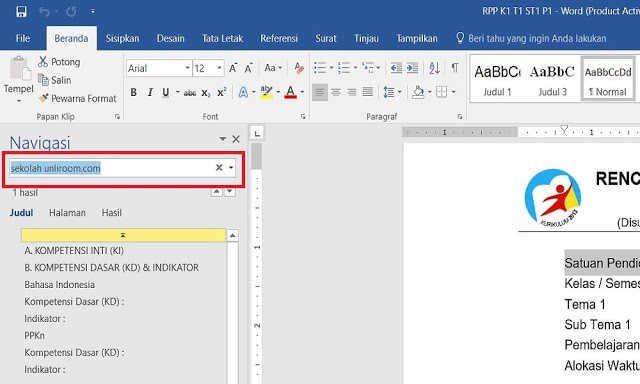This screenshot has width=640, height=384.
Task: Justify the paragraph text
Action: pos(368,92)
